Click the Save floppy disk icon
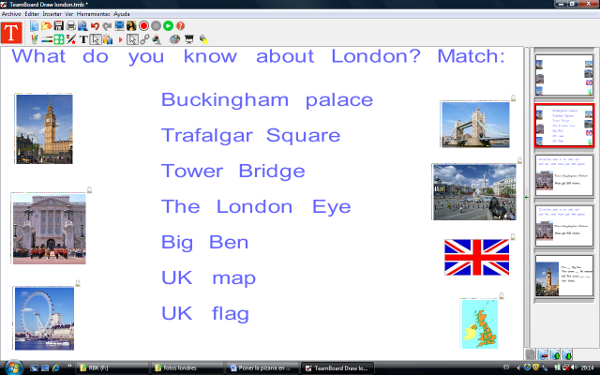 [59, 26]
